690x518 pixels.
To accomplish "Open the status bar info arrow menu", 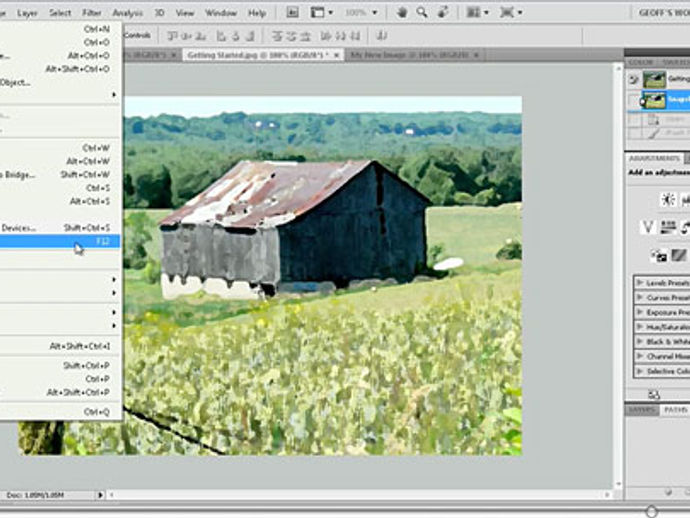I will tap(100, 495).
